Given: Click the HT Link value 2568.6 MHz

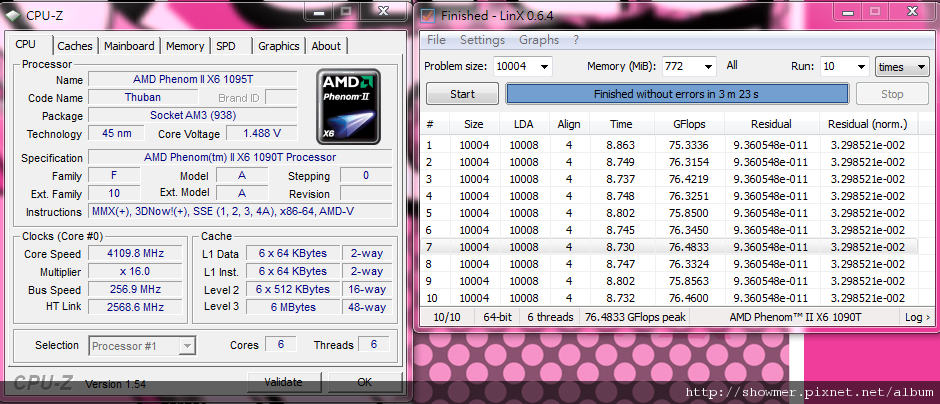Looking at the screenshot, I should point(135,307).
